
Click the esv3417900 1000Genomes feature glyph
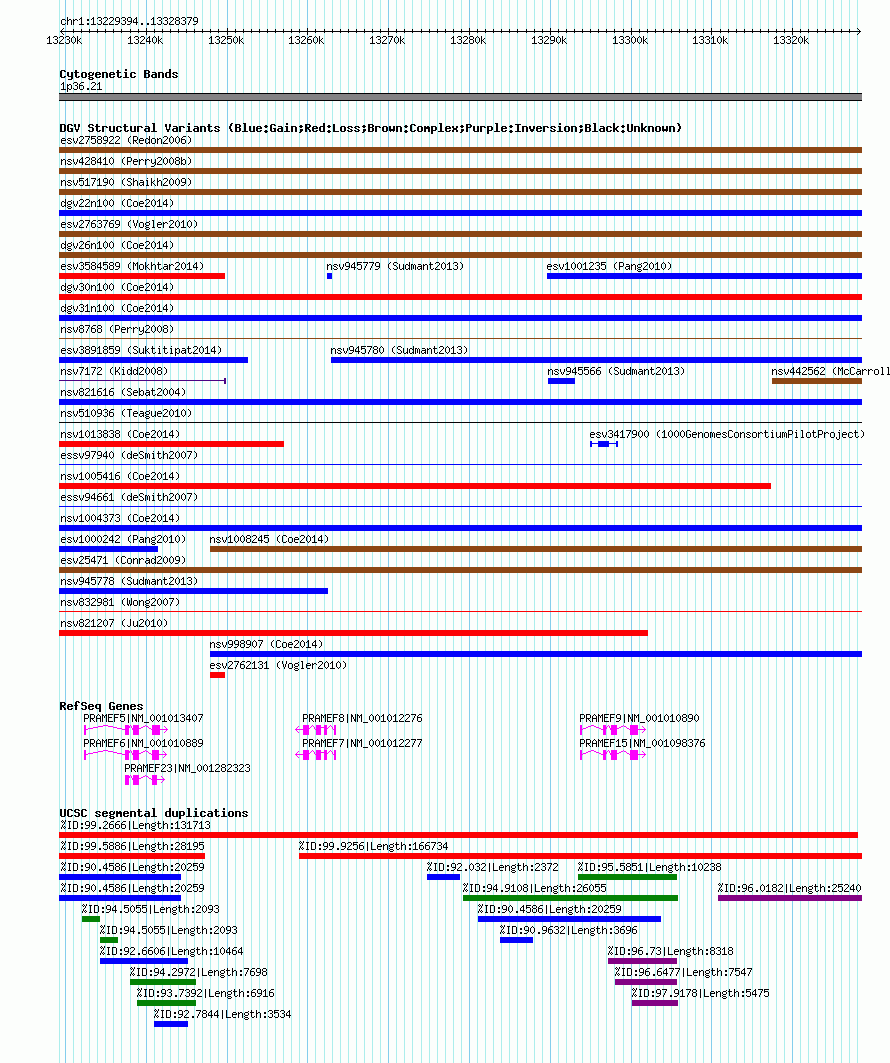click(604, 444)
